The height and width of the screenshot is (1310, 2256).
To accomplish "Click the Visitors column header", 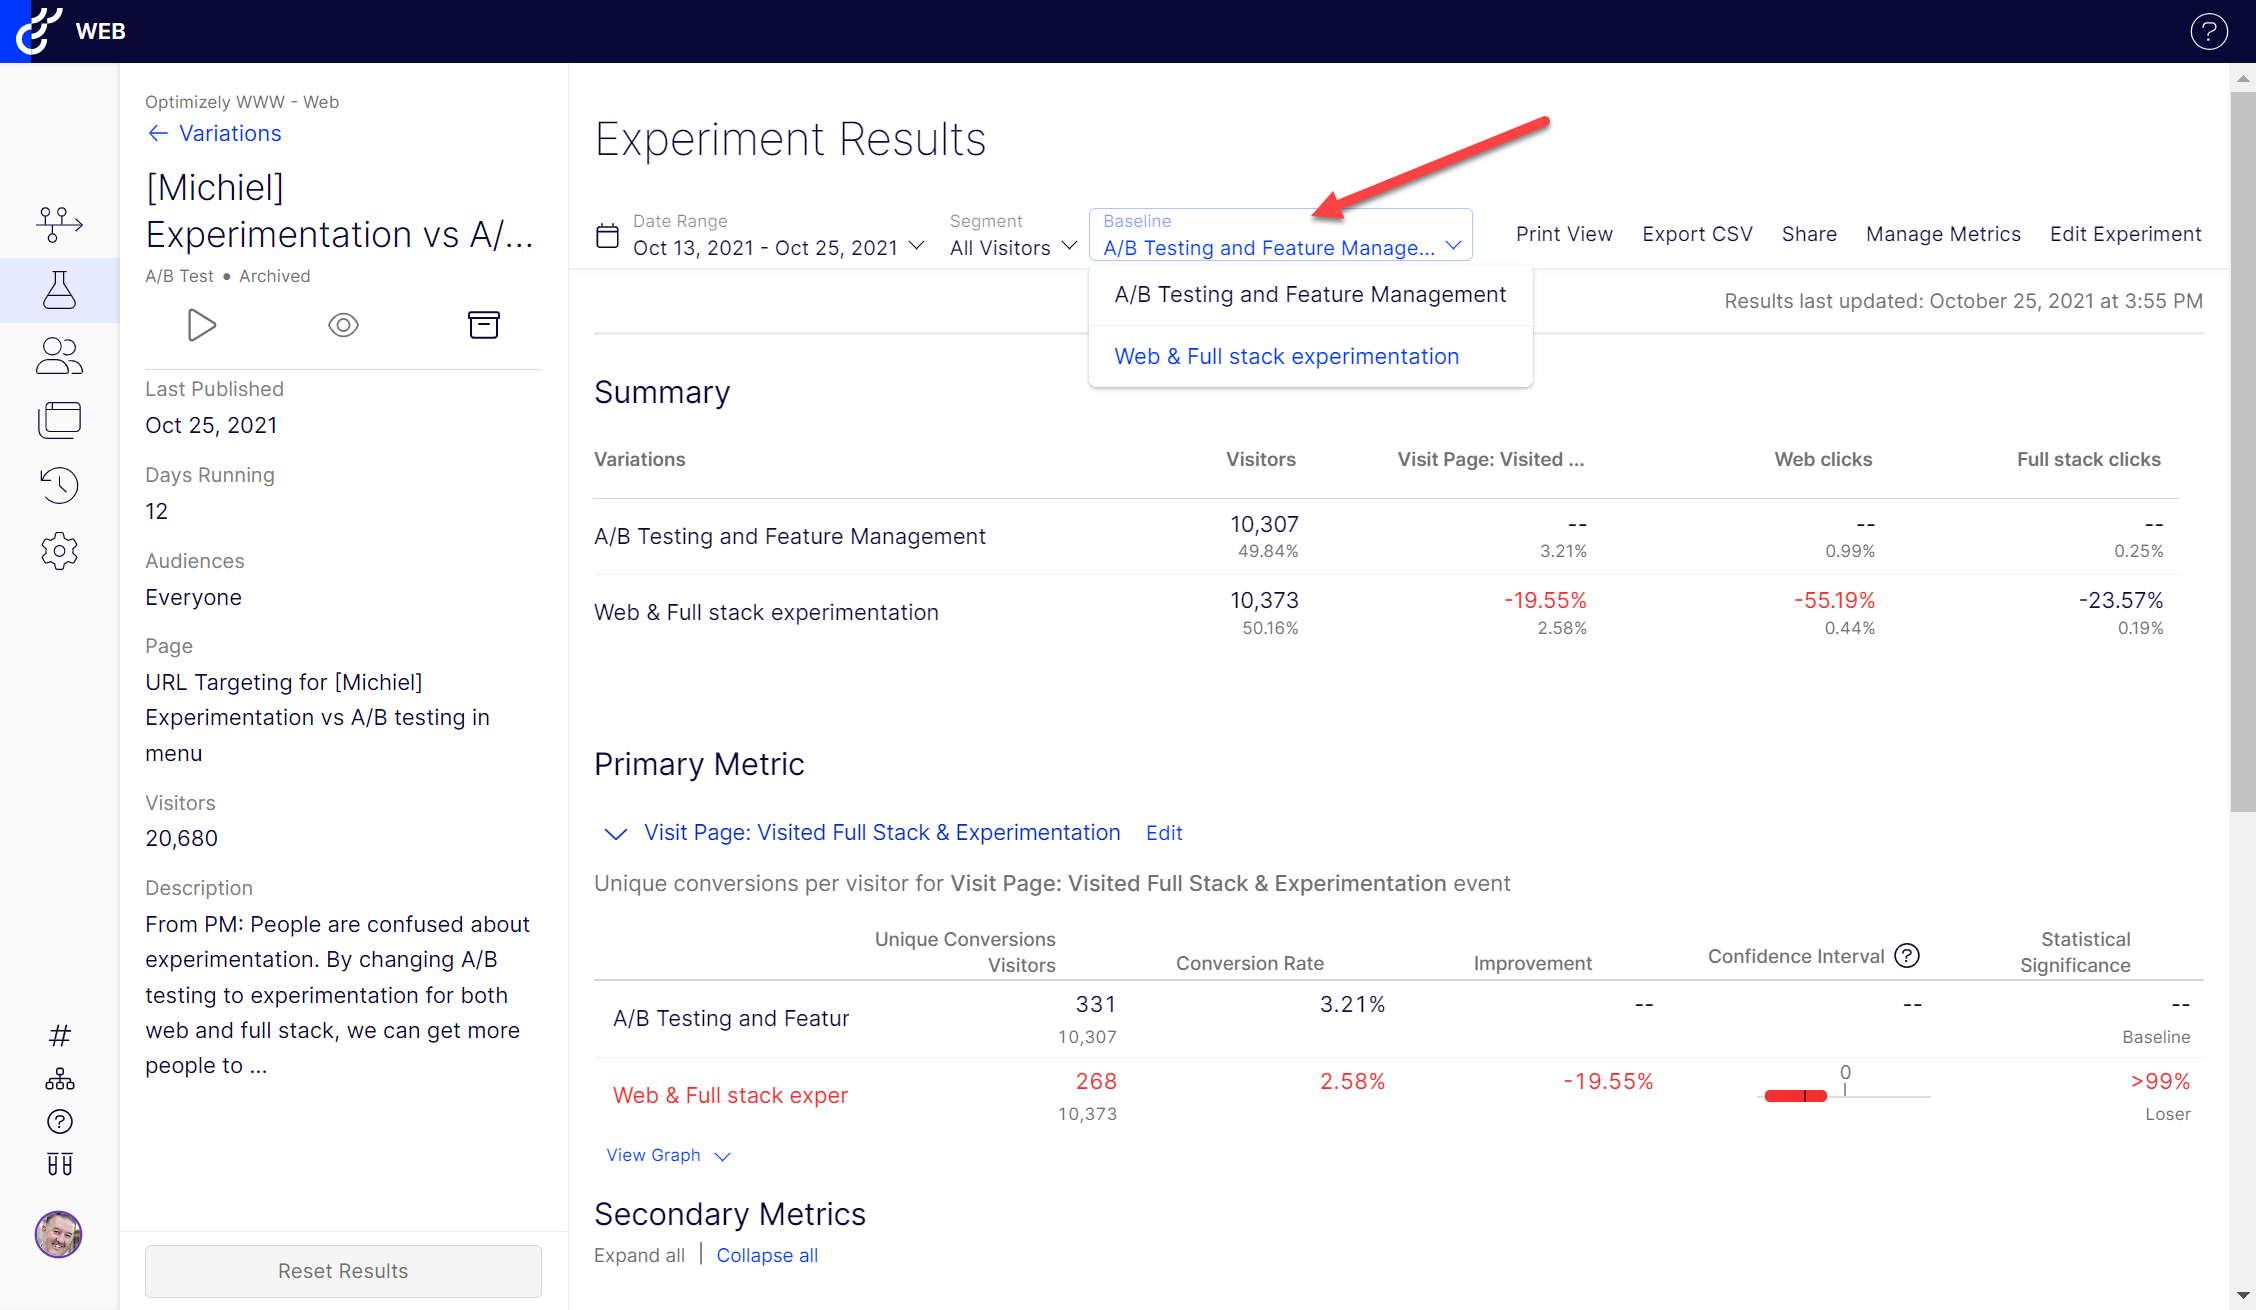I will (1260, 460).
